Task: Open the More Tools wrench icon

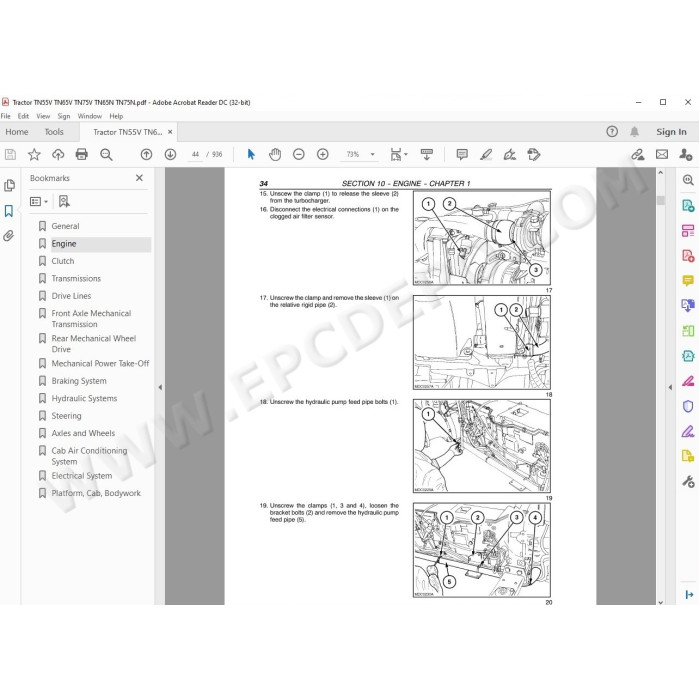Action: click(688, 482)
